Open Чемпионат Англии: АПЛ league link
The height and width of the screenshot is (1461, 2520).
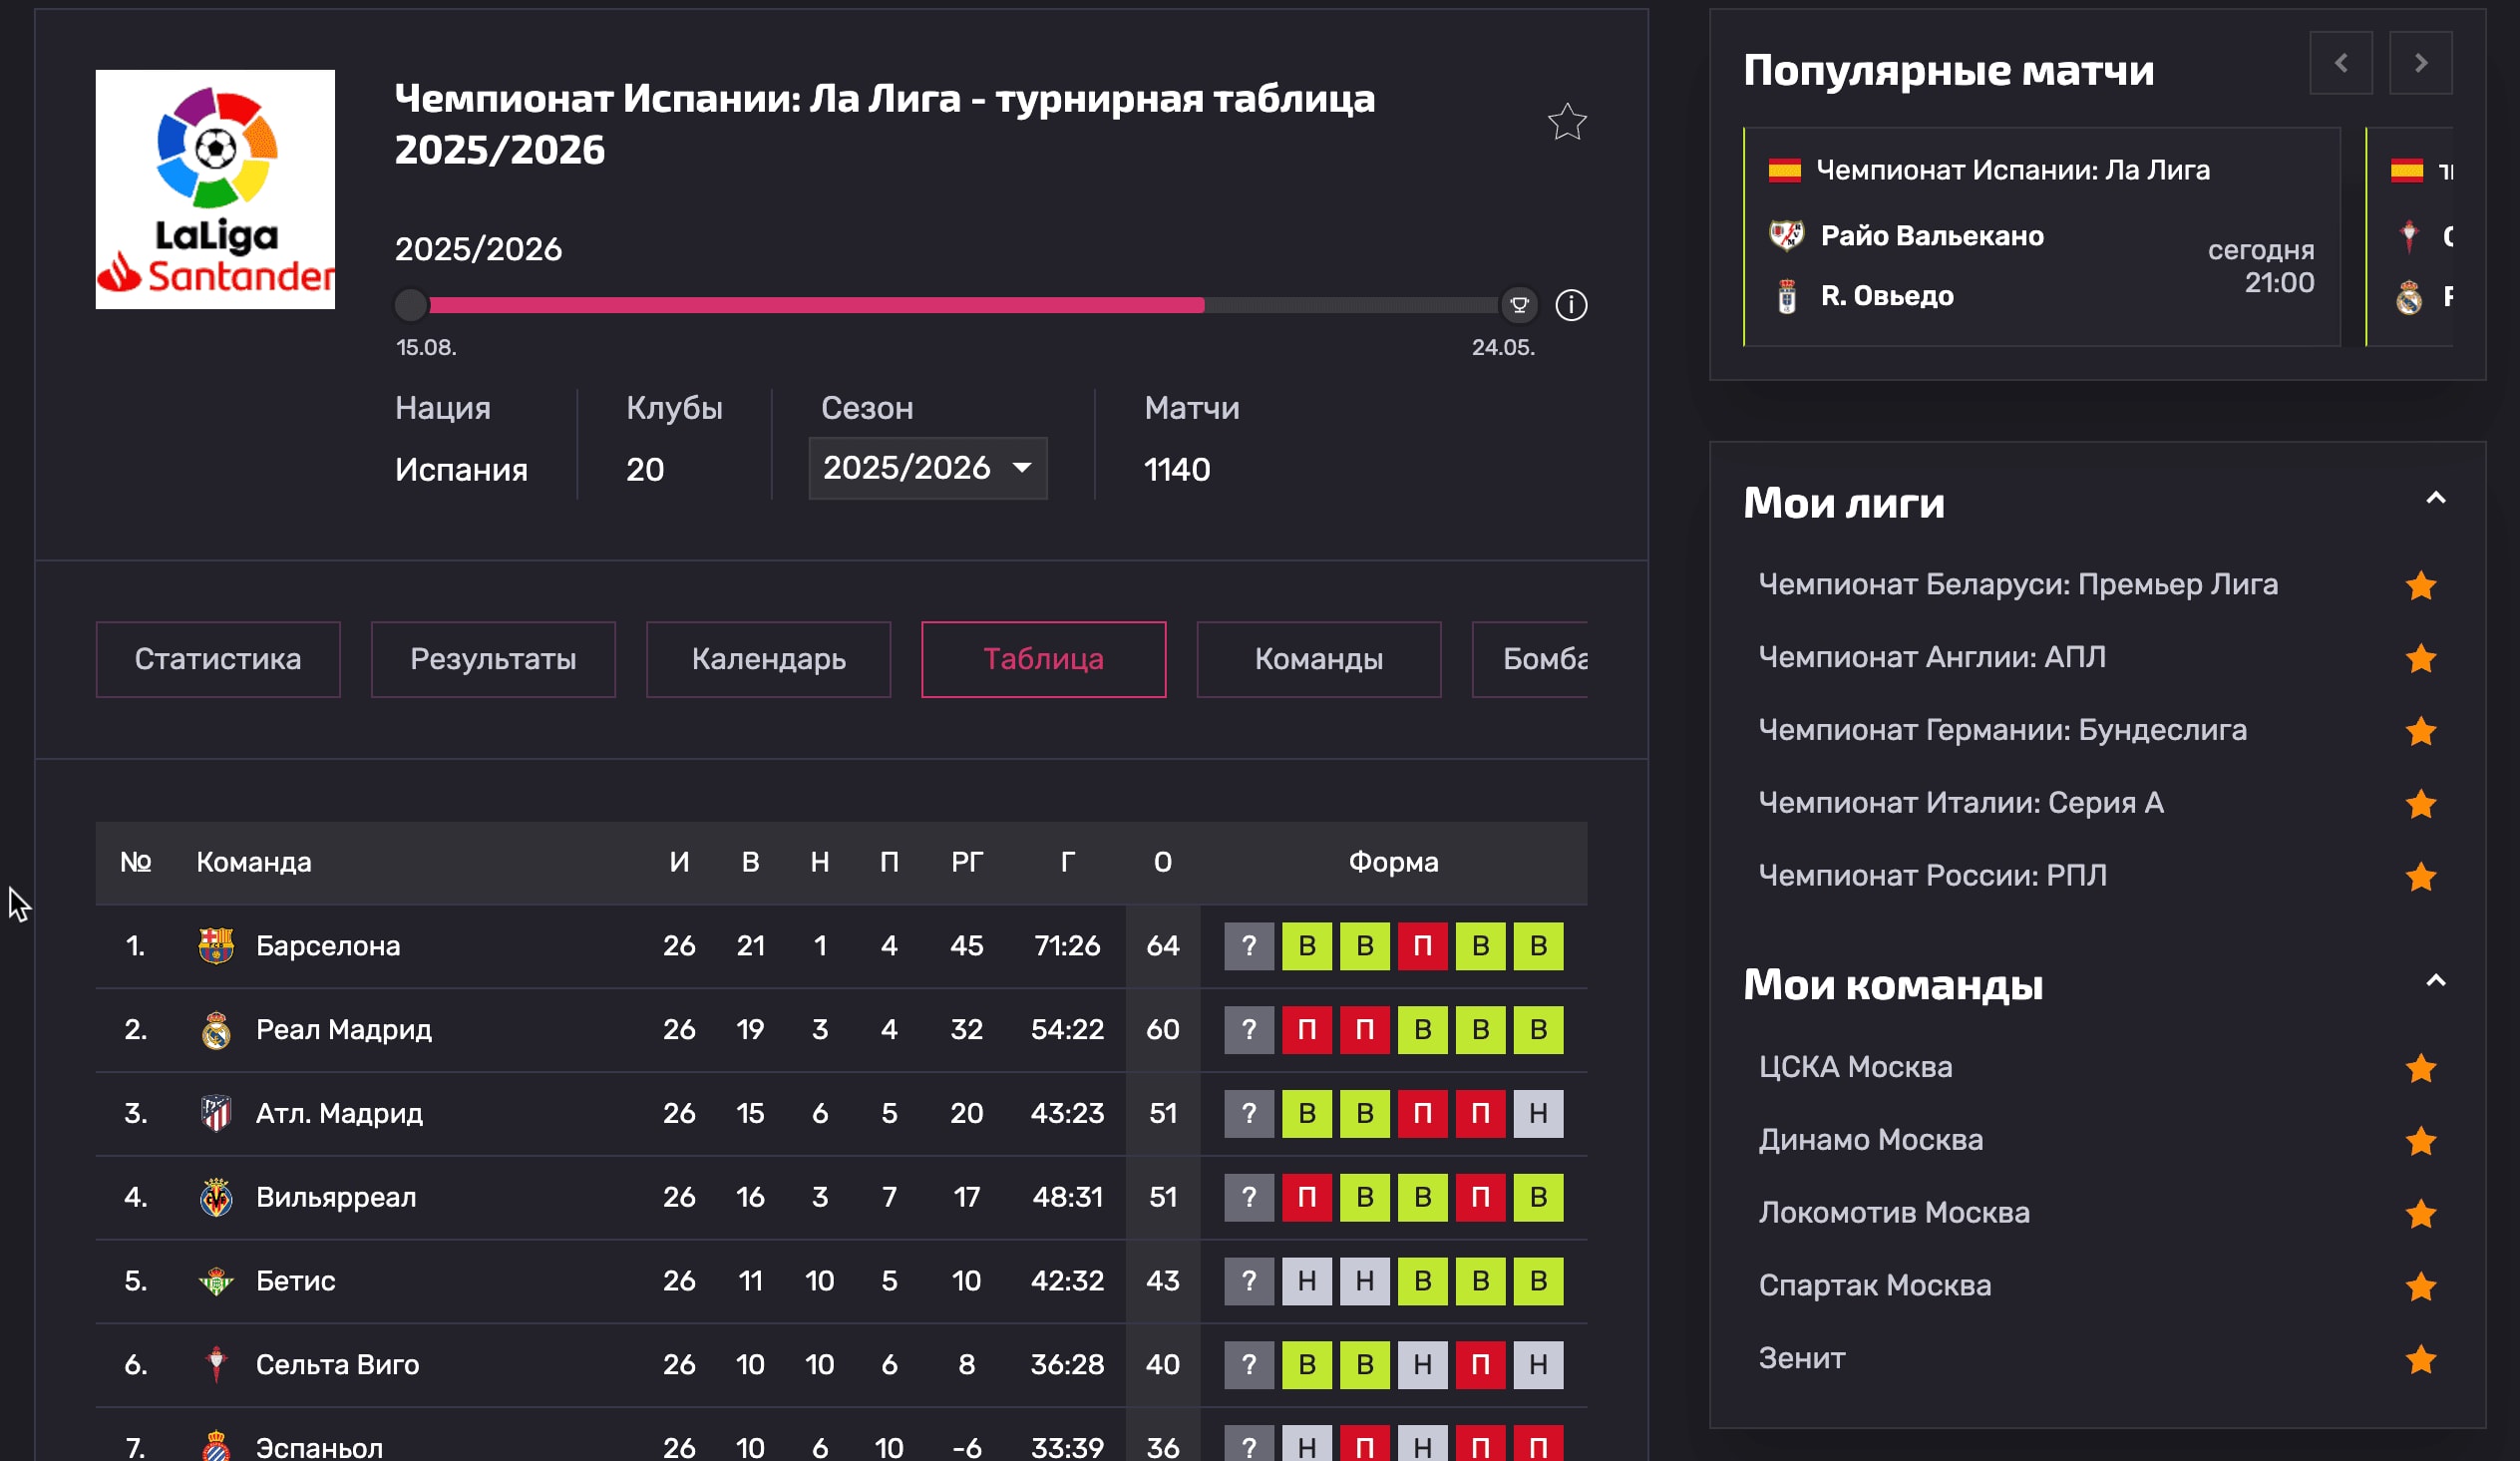click(1932, 657)
